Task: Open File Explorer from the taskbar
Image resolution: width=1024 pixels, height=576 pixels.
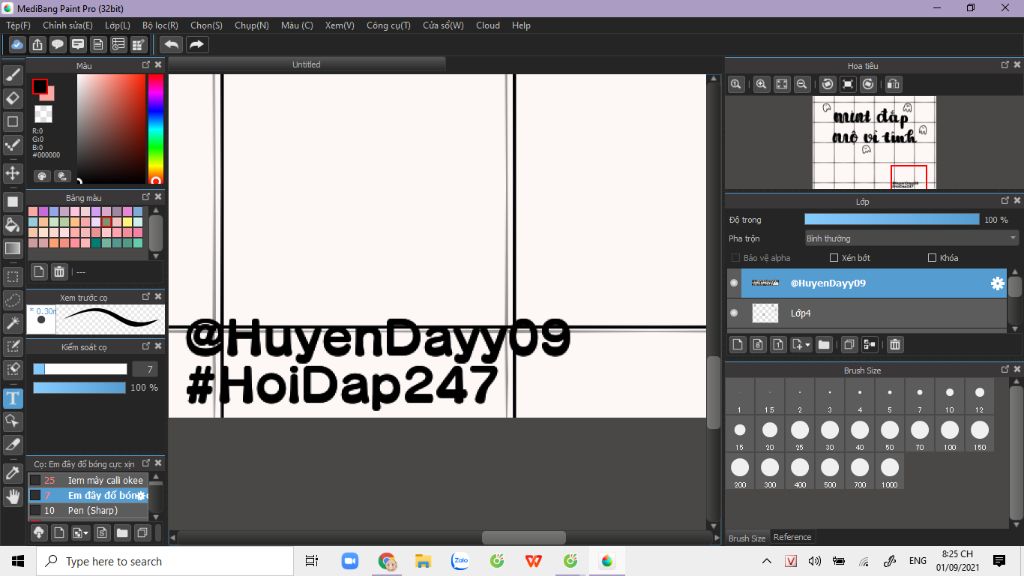Action: coord(423,561)
